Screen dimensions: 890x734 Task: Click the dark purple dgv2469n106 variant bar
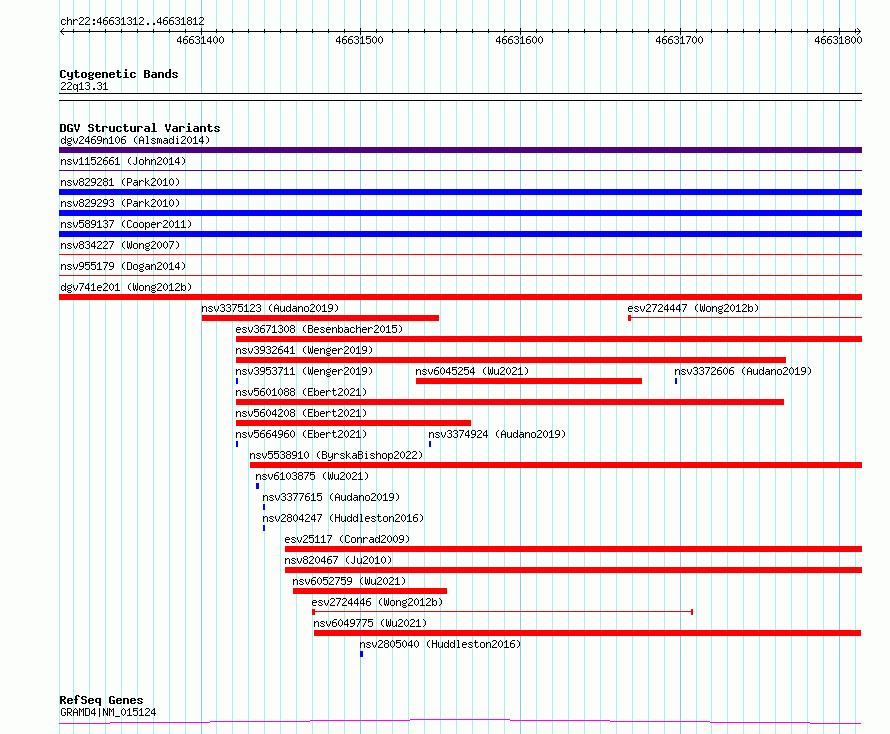460,150
